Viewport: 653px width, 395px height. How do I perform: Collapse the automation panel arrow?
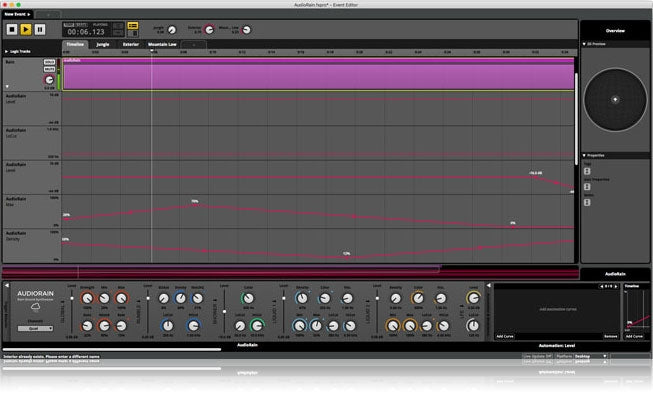[x=489, y=285]
